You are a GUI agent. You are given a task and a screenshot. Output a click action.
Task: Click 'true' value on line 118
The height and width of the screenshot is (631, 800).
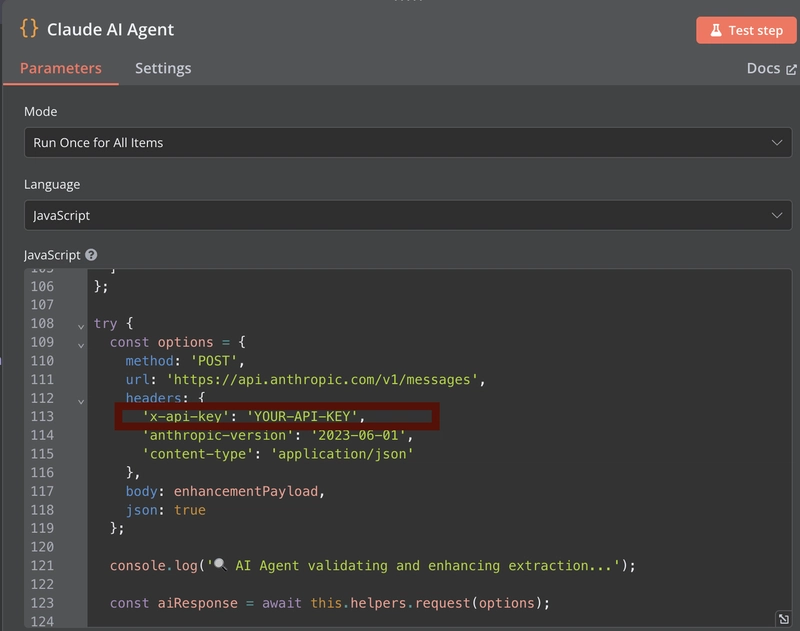[190, 510]
